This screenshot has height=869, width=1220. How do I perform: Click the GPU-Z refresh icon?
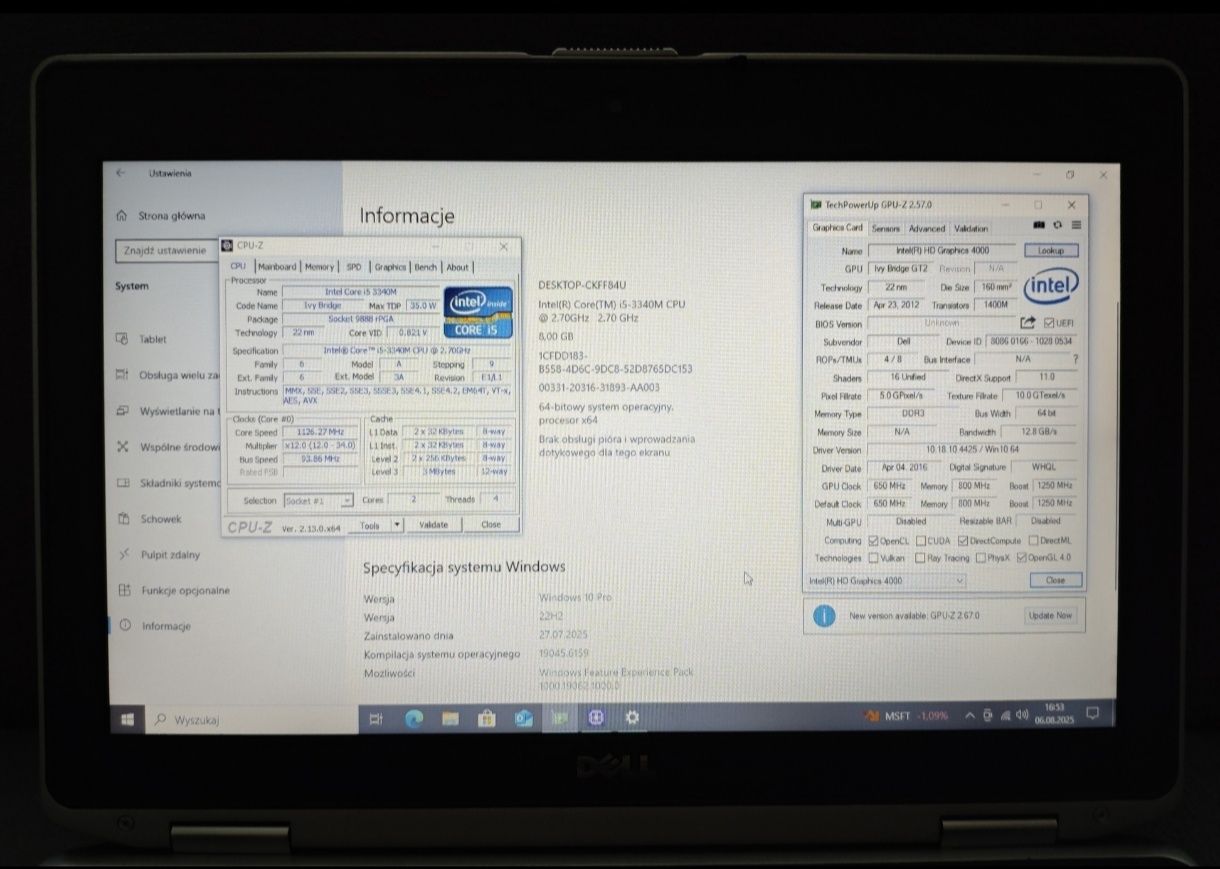tap(1057, 226)
